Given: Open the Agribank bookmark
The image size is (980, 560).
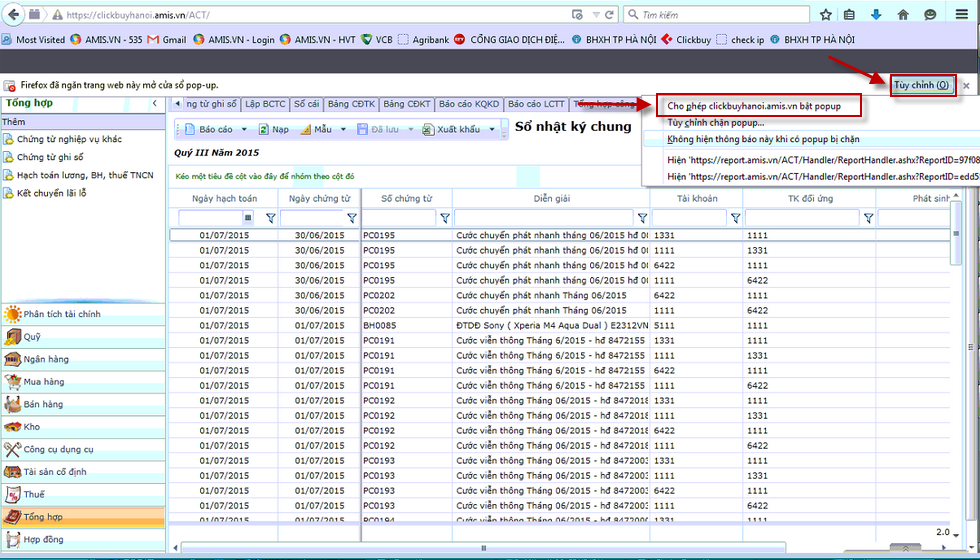Looking at the screenshot, I should tap(423, 39).
